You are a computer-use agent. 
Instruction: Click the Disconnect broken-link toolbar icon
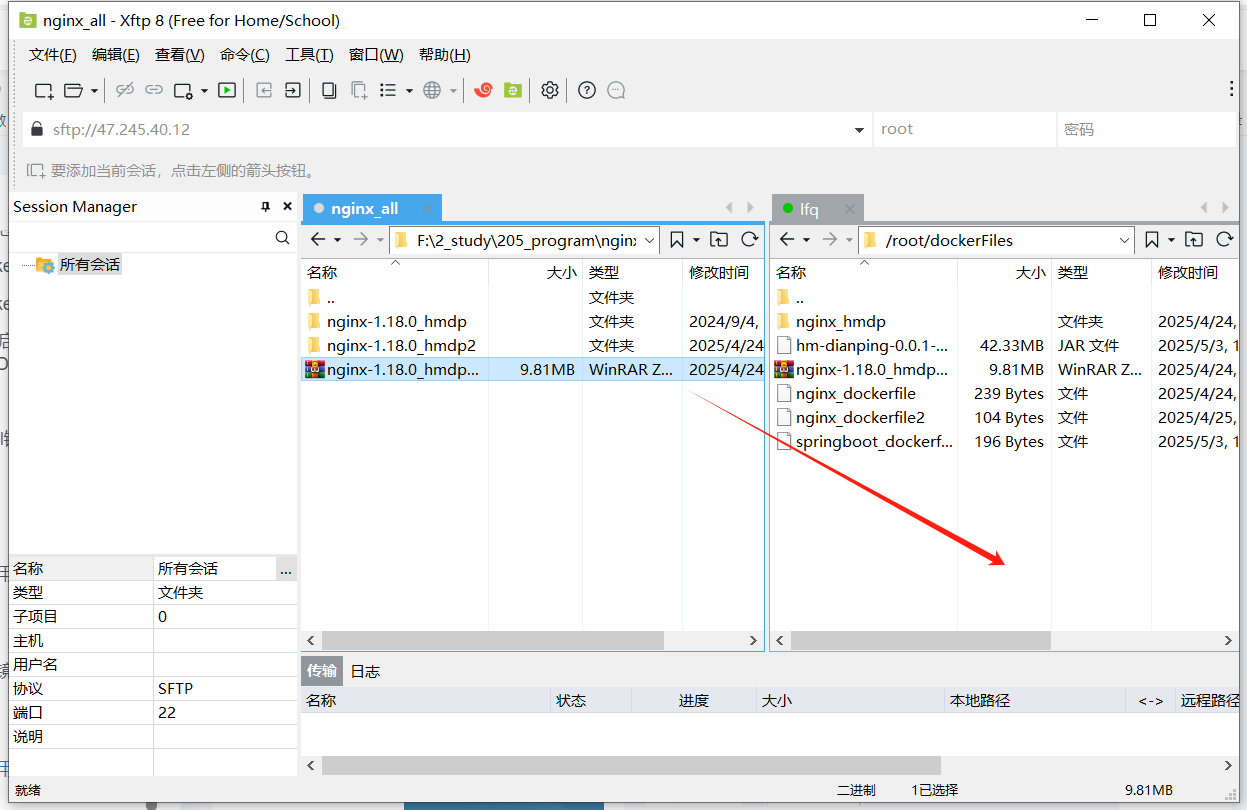point(125,90)
